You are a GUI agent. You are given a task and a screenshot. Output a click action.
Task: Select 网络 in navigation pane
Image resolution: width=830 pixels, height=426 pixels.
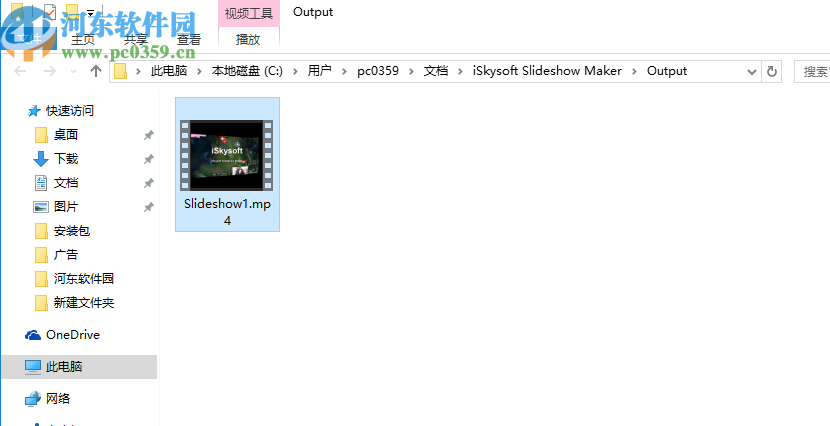click(x=58, y=398)
